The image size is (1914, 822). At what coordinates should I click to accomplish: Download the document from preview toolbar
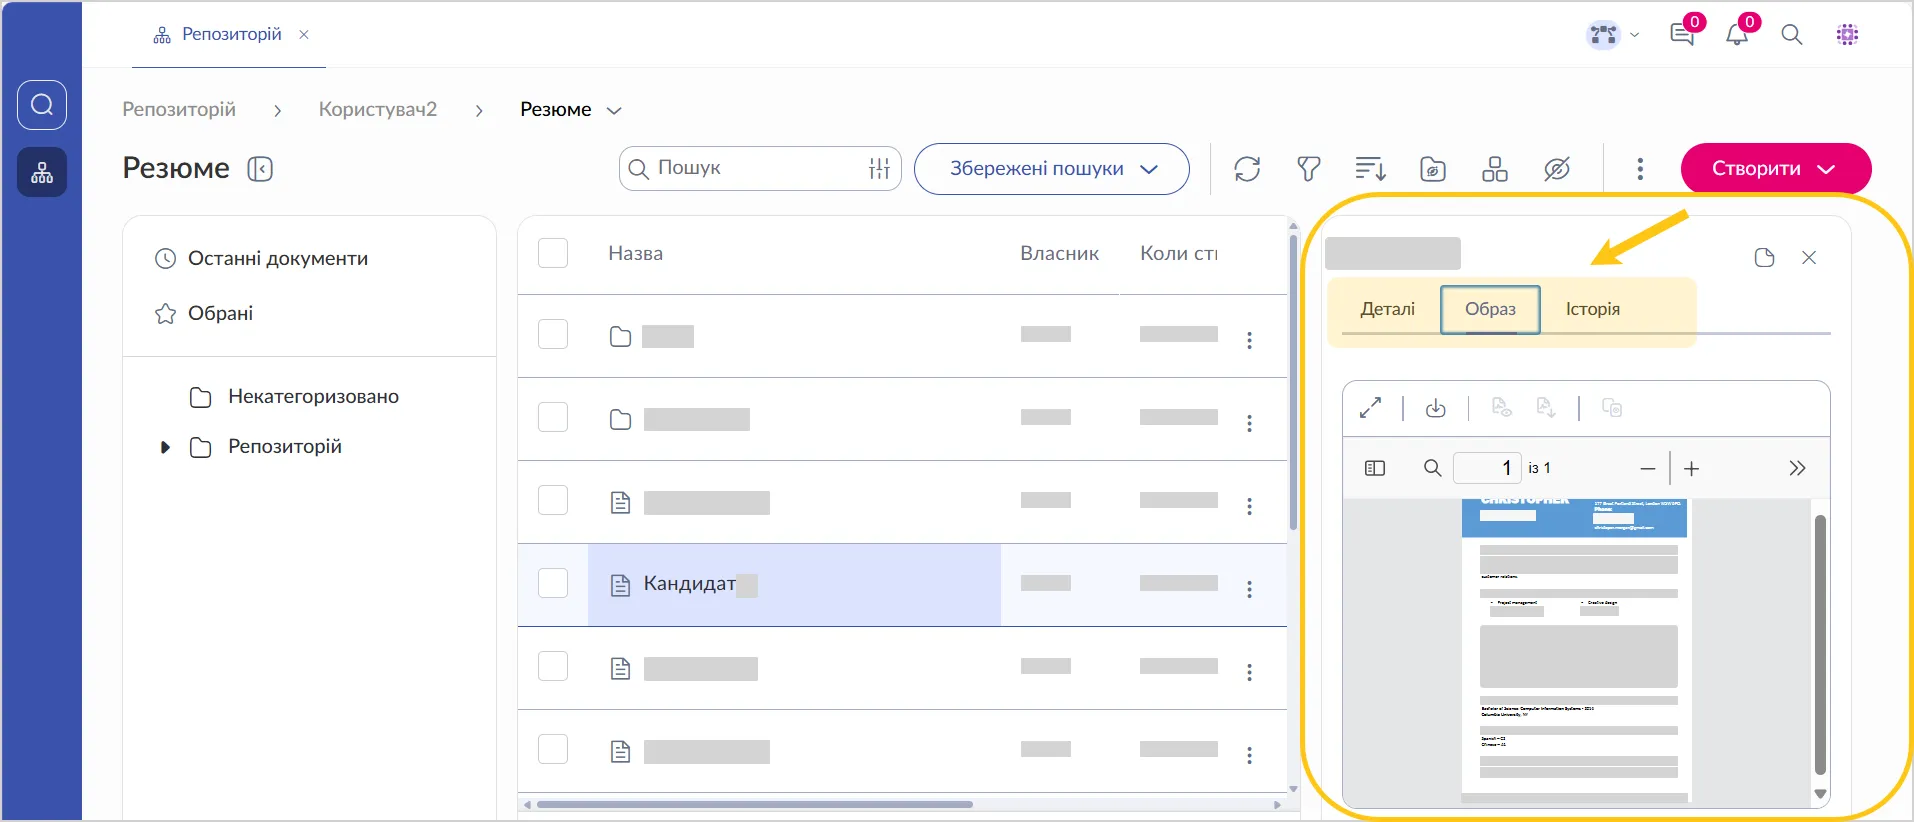coord(1436,408)
